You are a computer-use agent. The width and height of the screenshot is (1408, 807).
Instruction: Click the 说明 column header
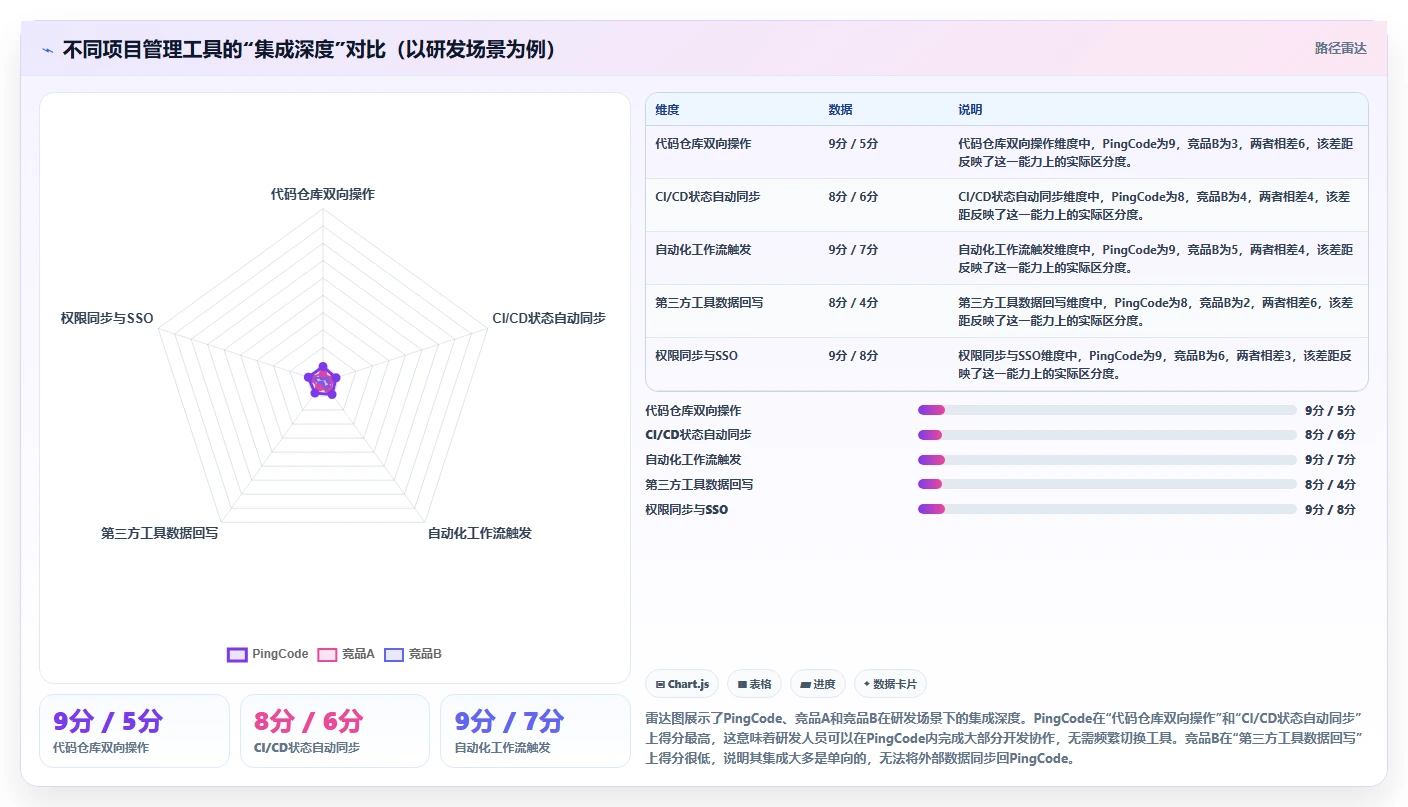tap(970, 110)
